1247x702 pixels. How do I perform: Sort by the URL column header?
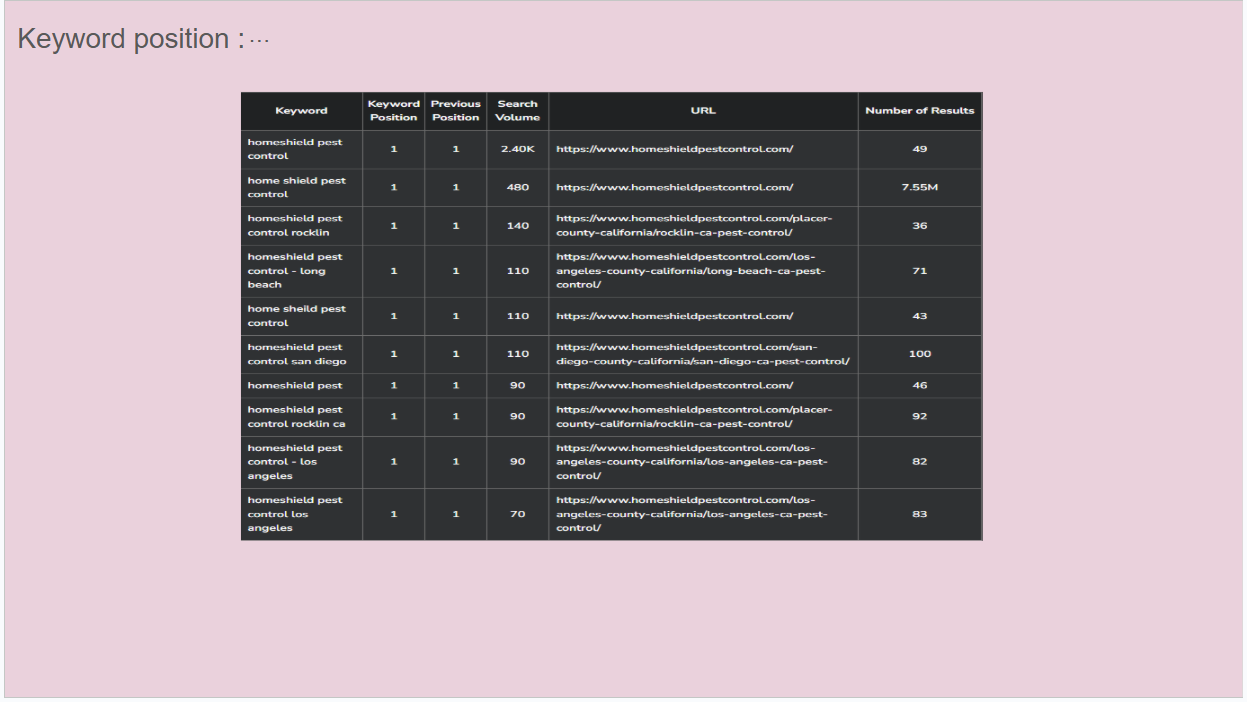tap(702, 111)
